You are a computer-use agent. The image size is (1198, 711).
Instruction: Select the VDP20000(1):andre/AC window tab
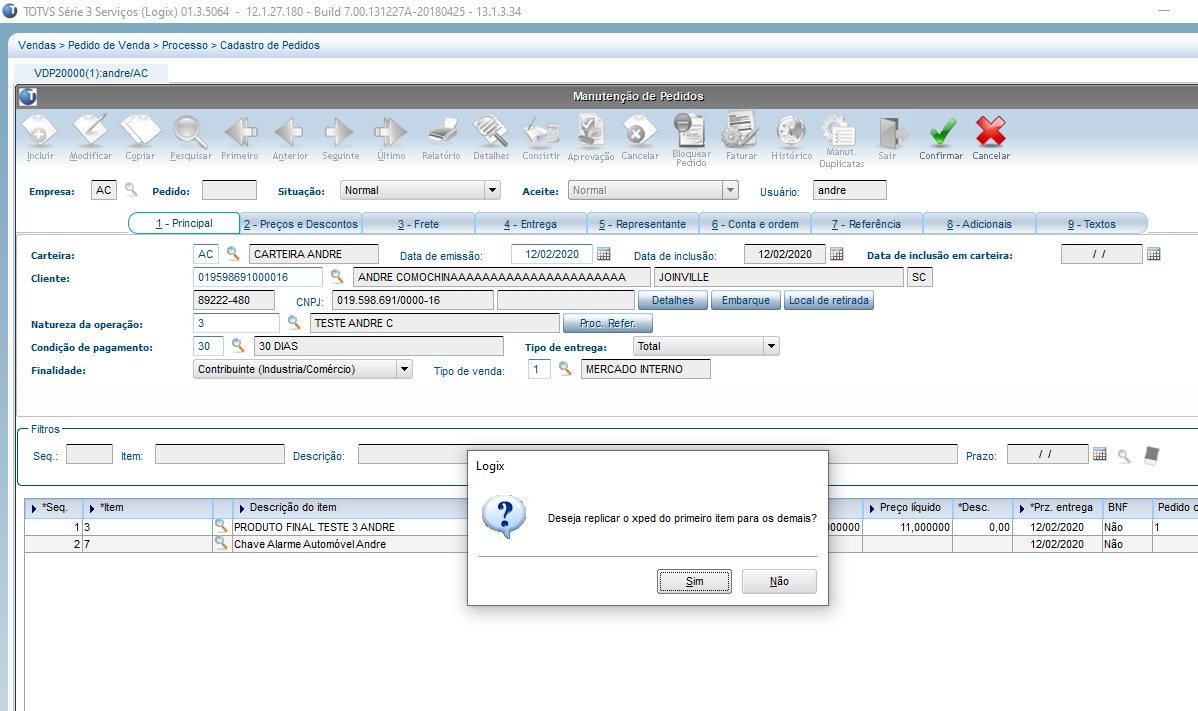point(91,73)
